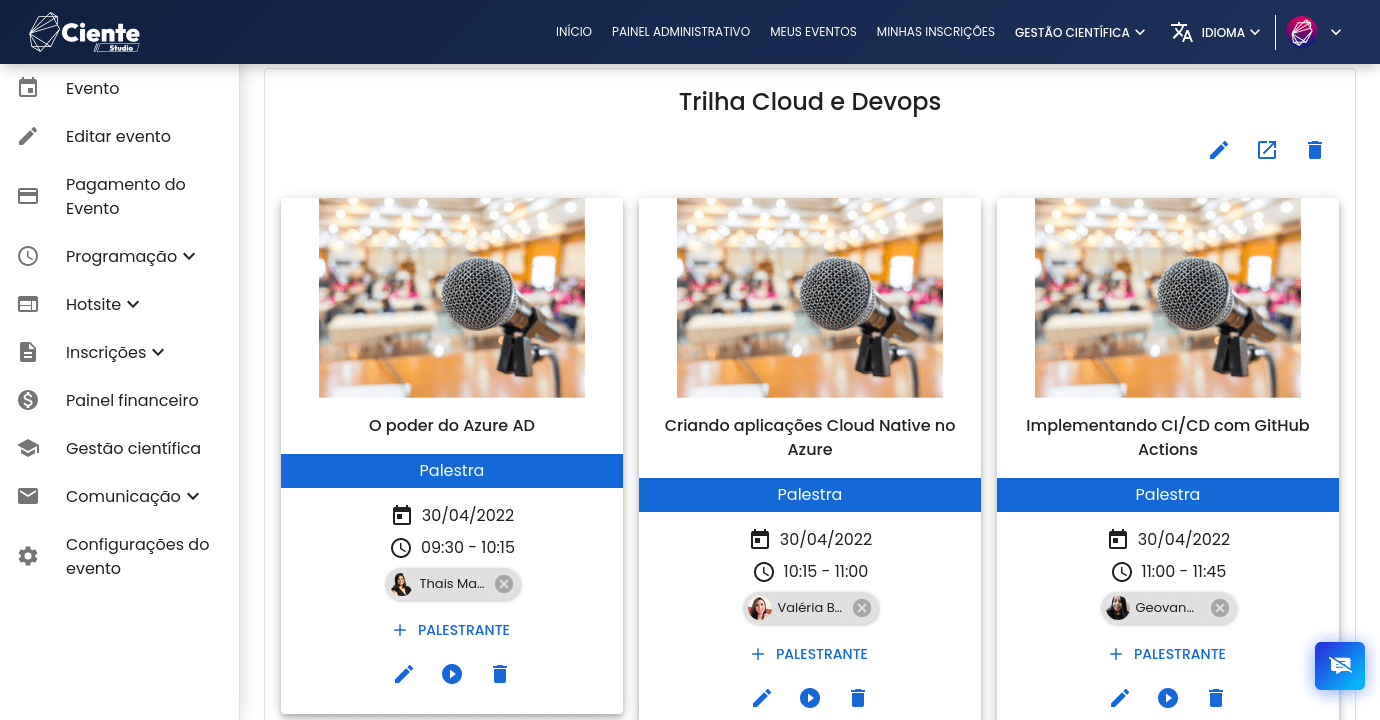Remove speaker Thais Ma... chip
The image size is (1380, 720).
[x=504, y=584]
